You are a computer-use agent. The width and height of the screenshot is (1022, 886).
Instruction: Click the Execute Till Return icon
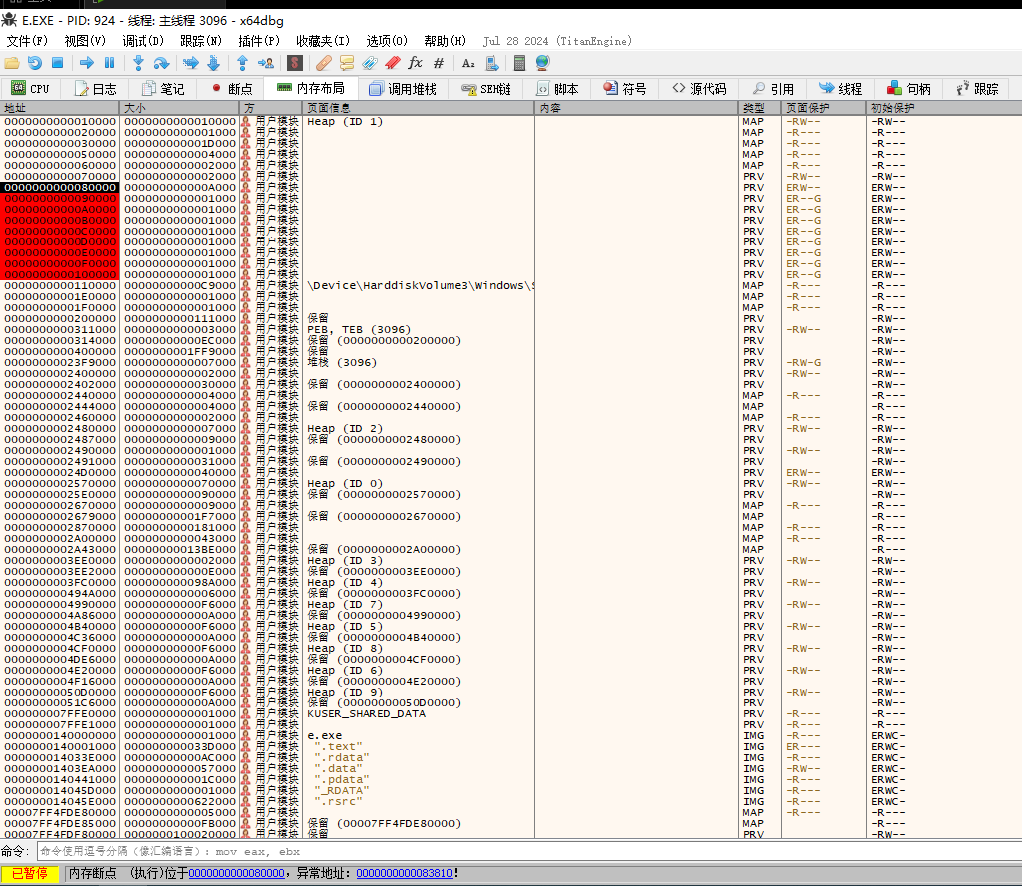[242, 63]
